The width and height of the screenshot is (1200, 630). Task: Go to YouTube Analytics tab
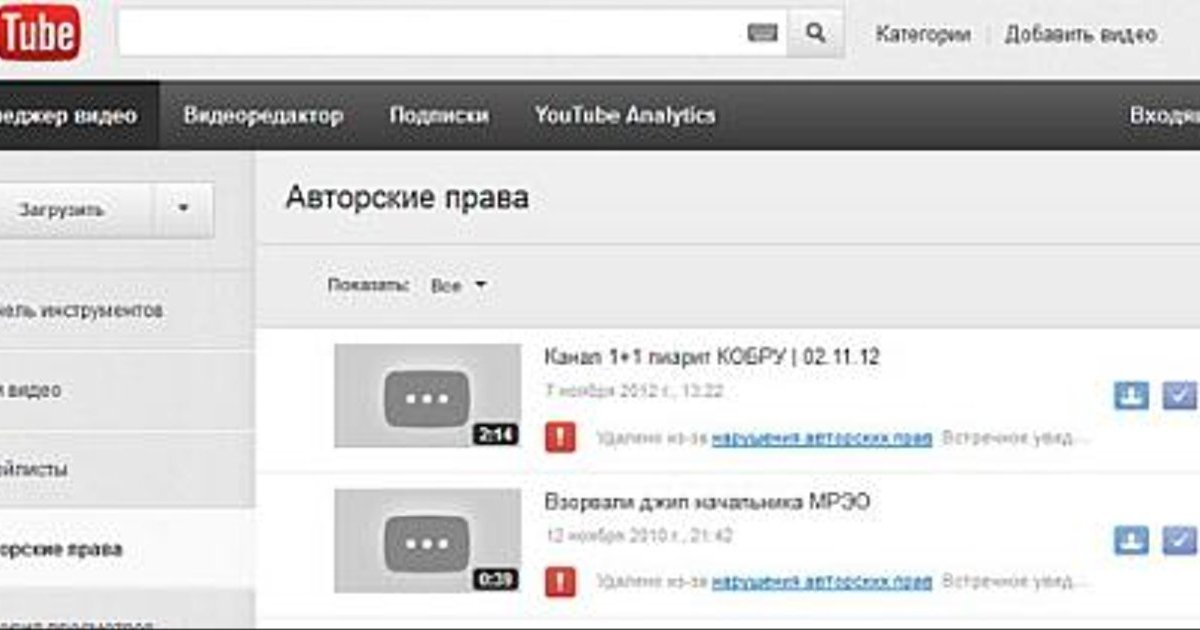click(625, 115)
